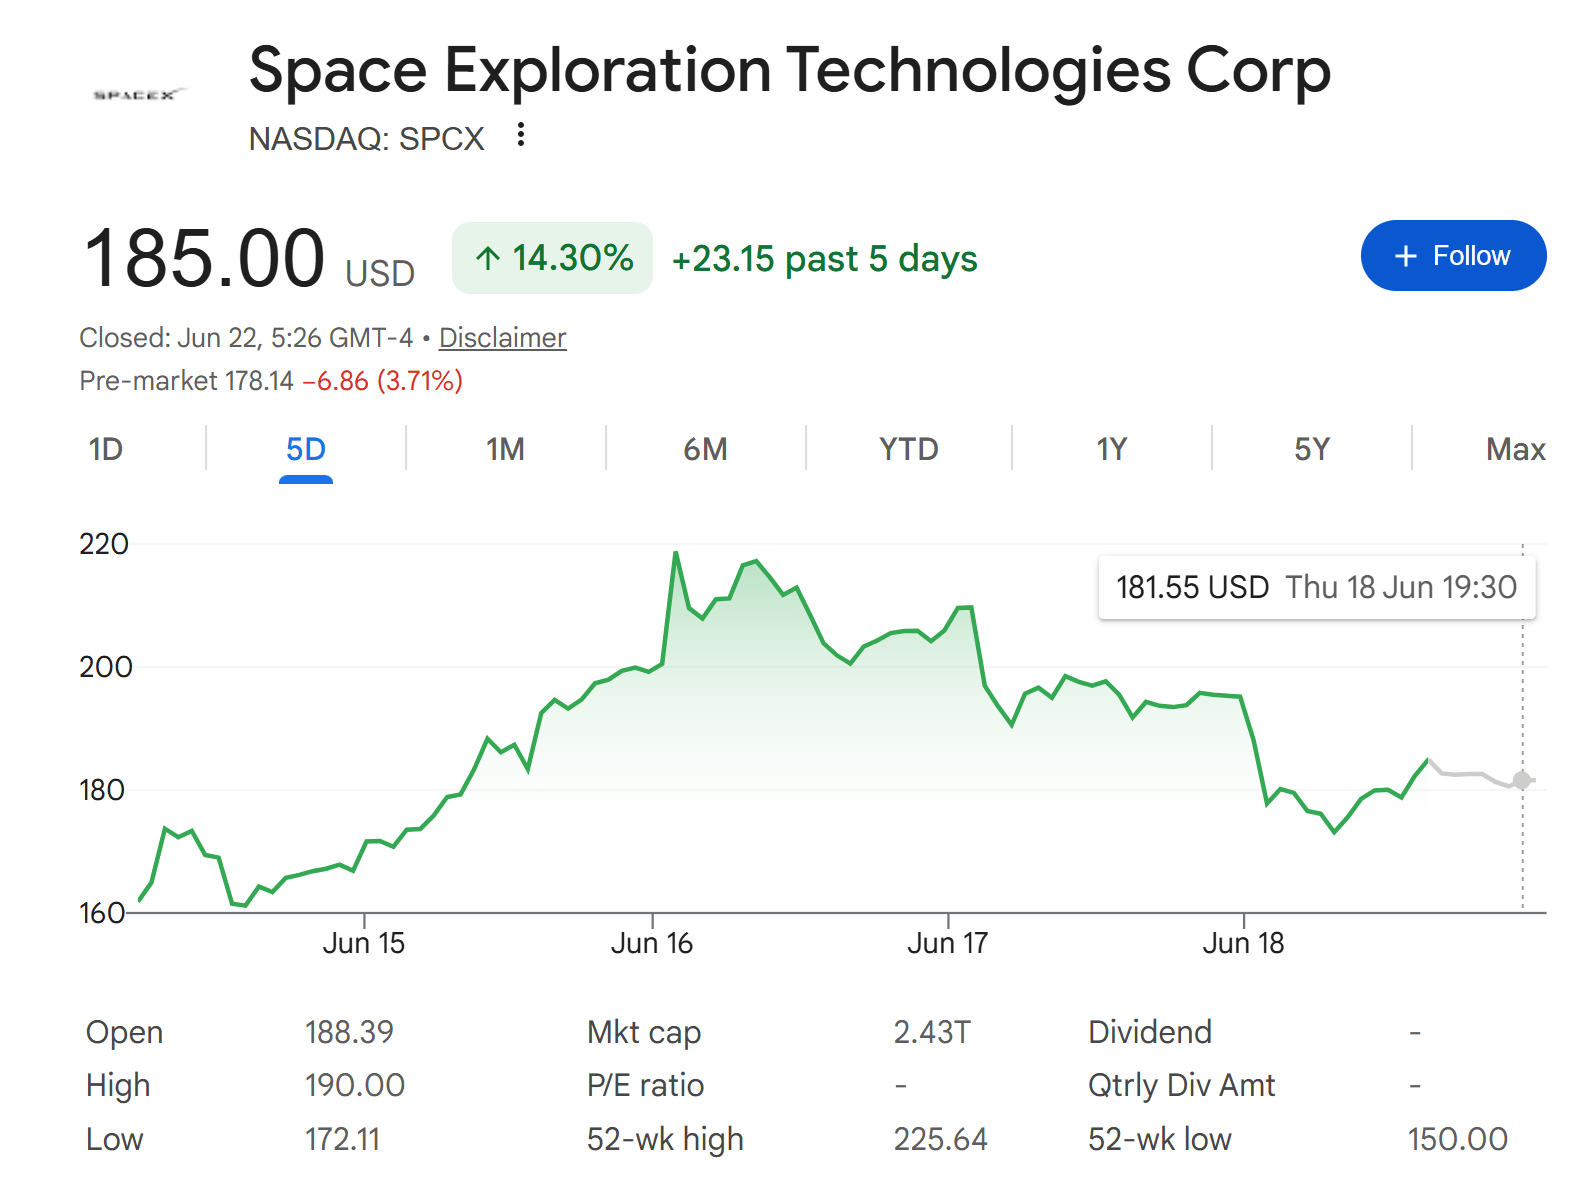1573x1194 pixels.
Task: Follow the SPCX stock
Action: pos(1453,256)
